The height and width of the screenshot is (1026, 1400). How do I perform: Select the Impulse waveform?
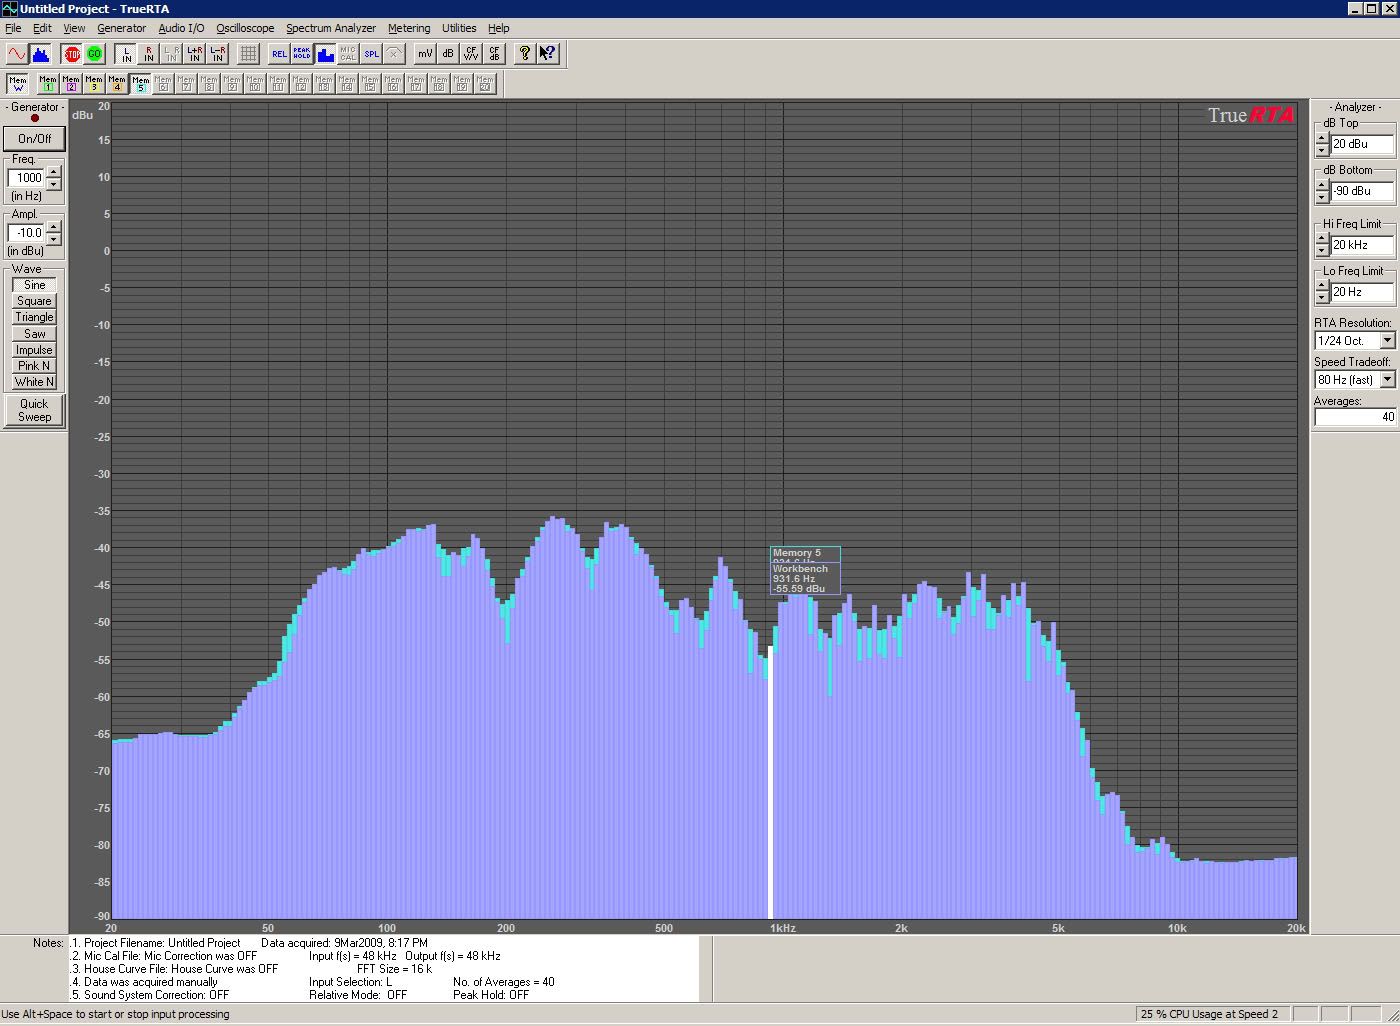pos(34,350)
